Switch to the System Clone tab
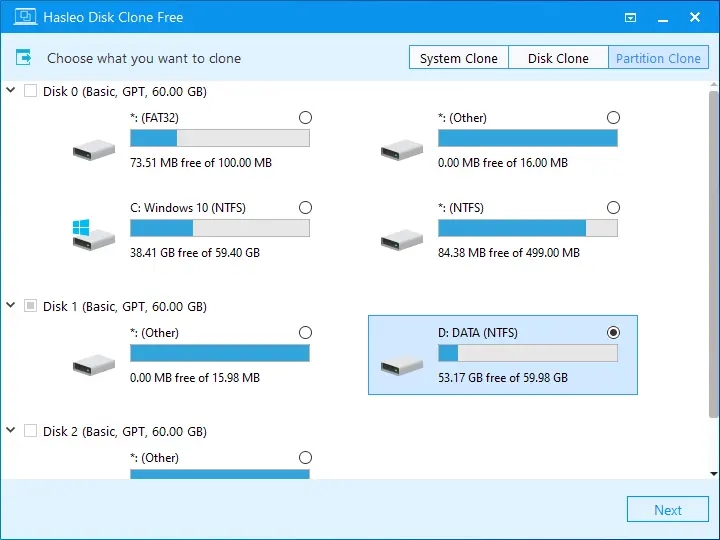Screen dimensions: 720x540 point(459,57)
